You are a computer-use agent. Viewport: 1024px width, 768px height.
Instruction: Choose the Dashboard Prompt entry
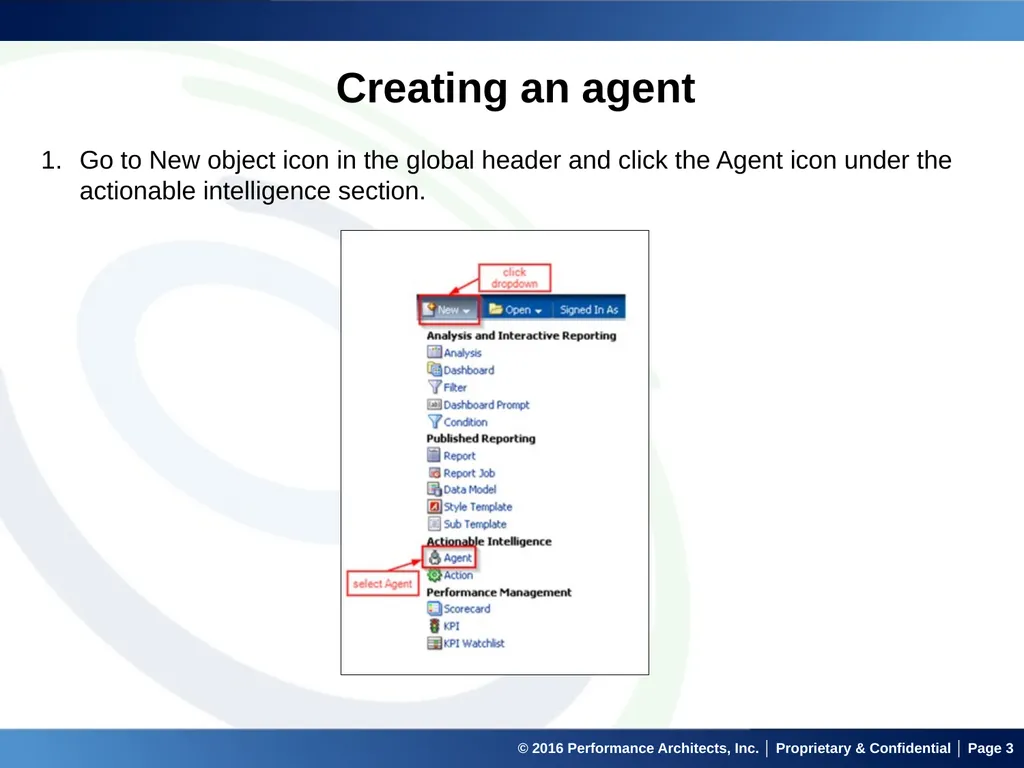[487, 405]
